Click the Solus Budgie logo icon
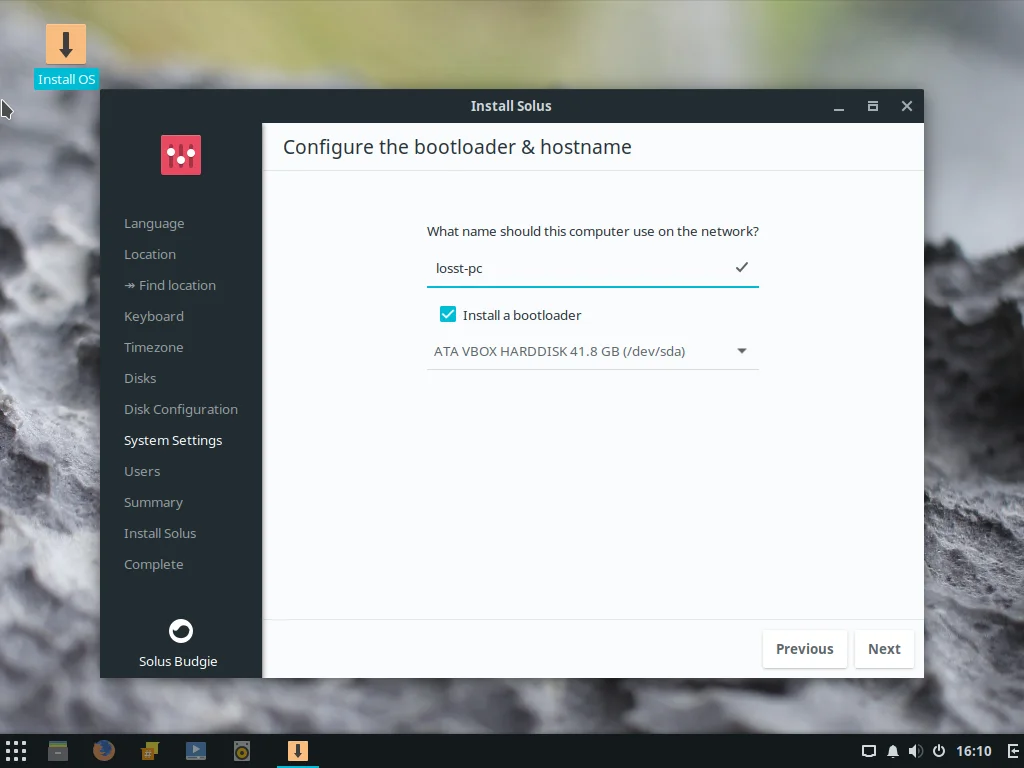Image resolution: width=1024 pixels, height=768 pixels. click(181, 631)
